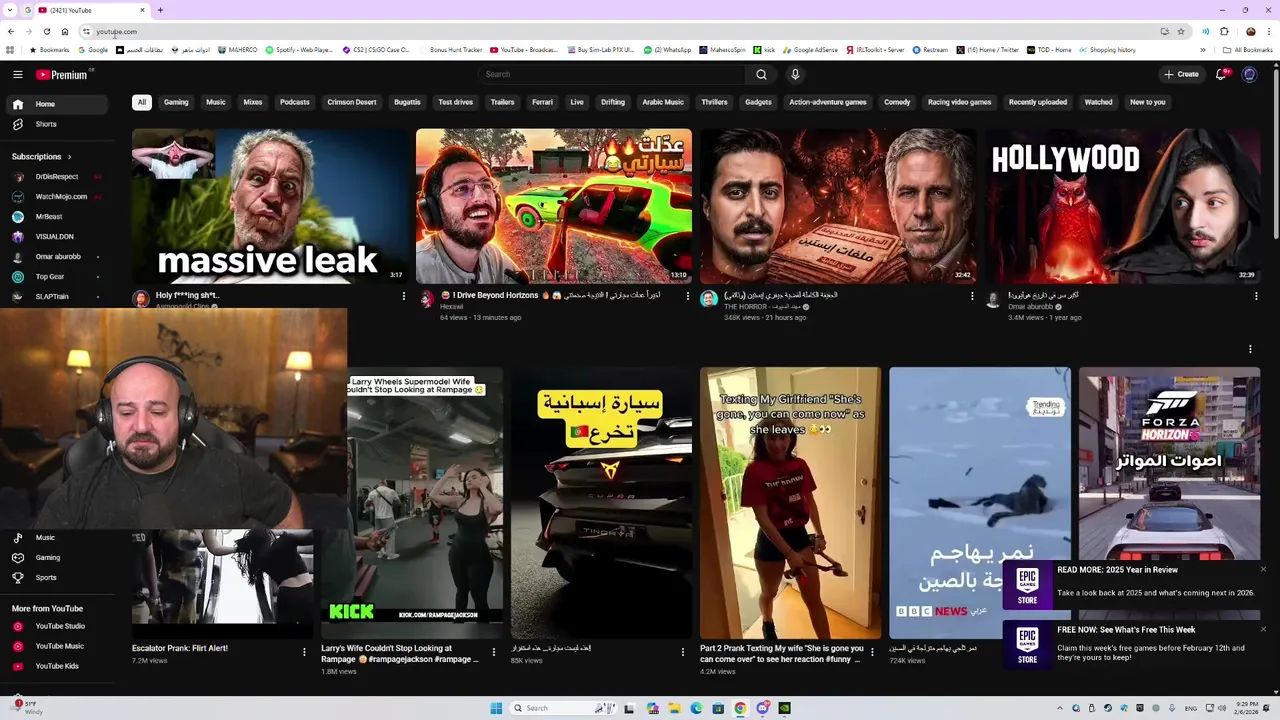
Task: Show hidden system tray icons
Action: click(x=1061, y=708)
